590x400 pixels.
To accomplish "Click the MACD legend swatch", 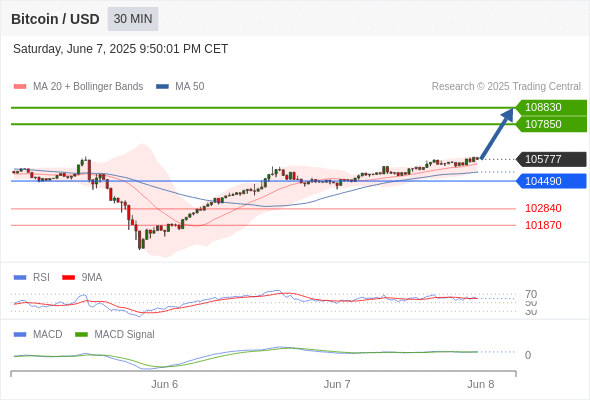I will pyautogui.click(x=20, y=335).
